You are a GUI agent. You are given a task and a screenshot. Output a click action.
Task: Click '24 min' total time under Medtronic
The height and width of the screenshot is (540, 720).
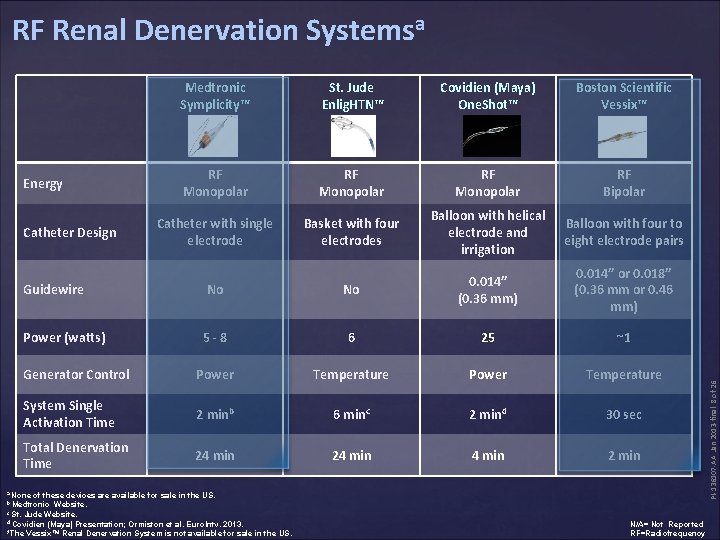[215, 455]
